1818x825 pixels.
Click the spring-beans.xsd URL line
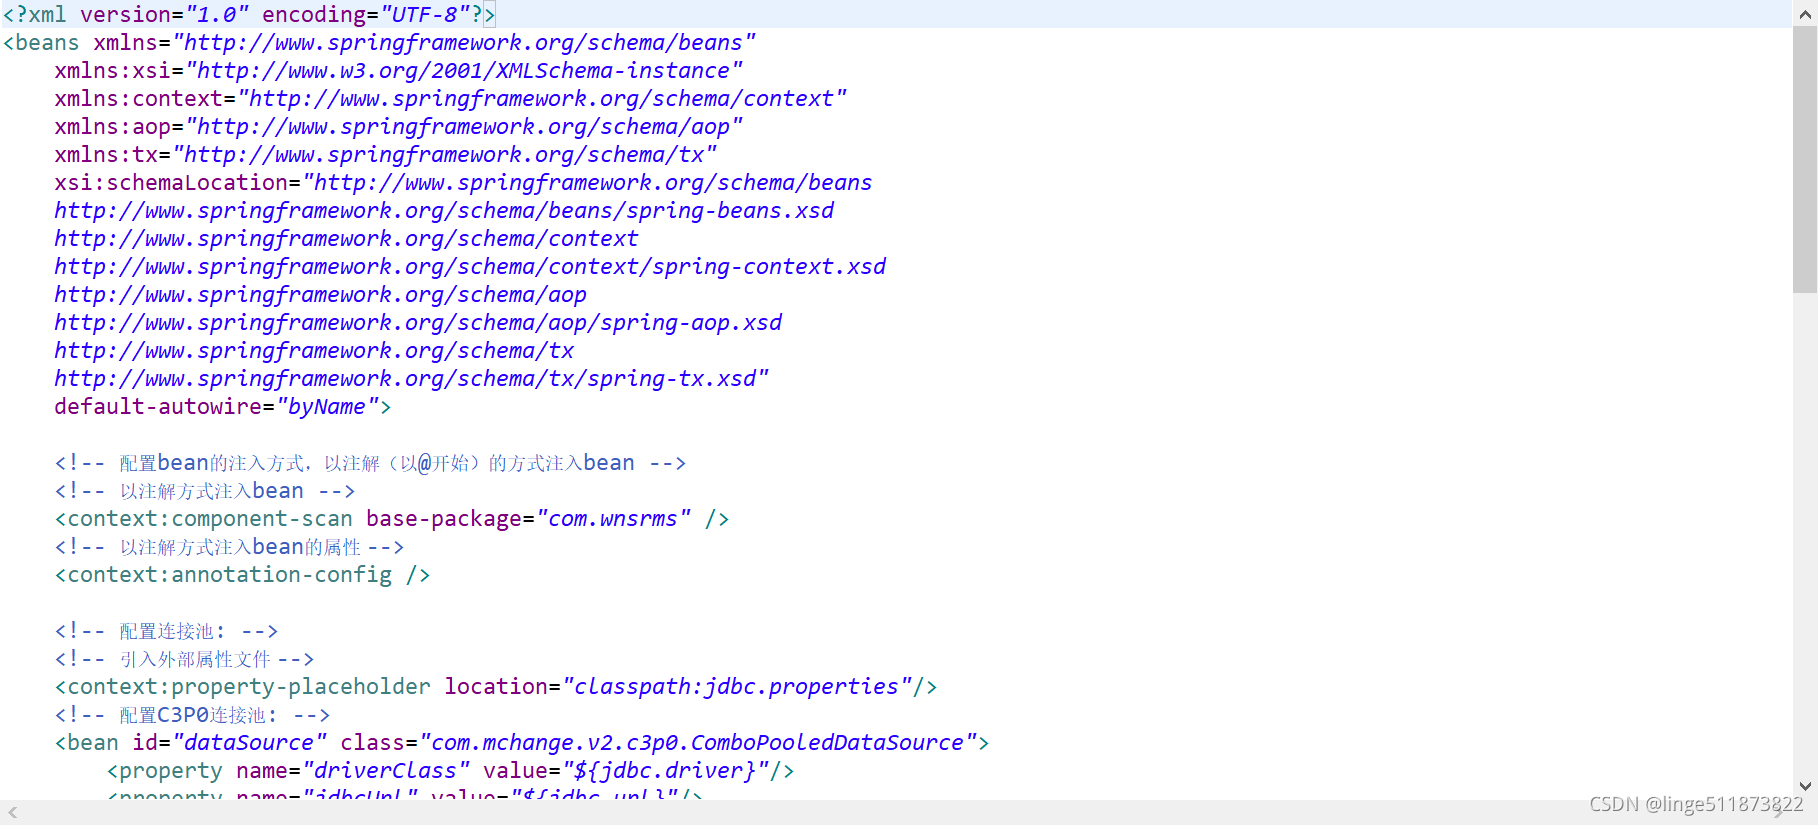444,211
